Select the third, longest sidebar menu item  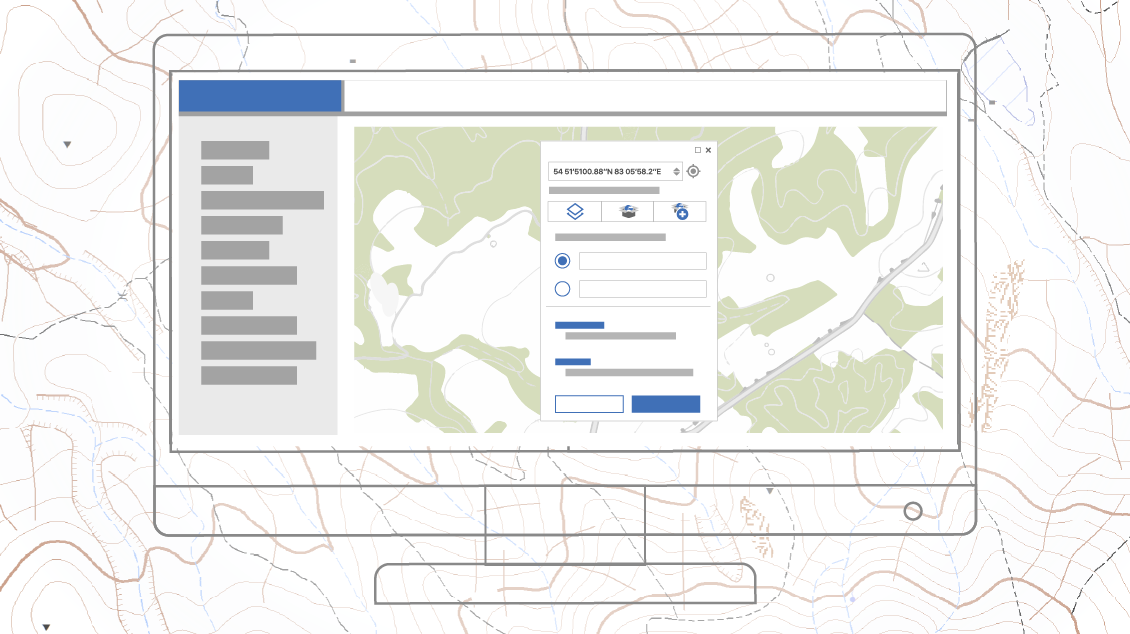tap(262, 200)
